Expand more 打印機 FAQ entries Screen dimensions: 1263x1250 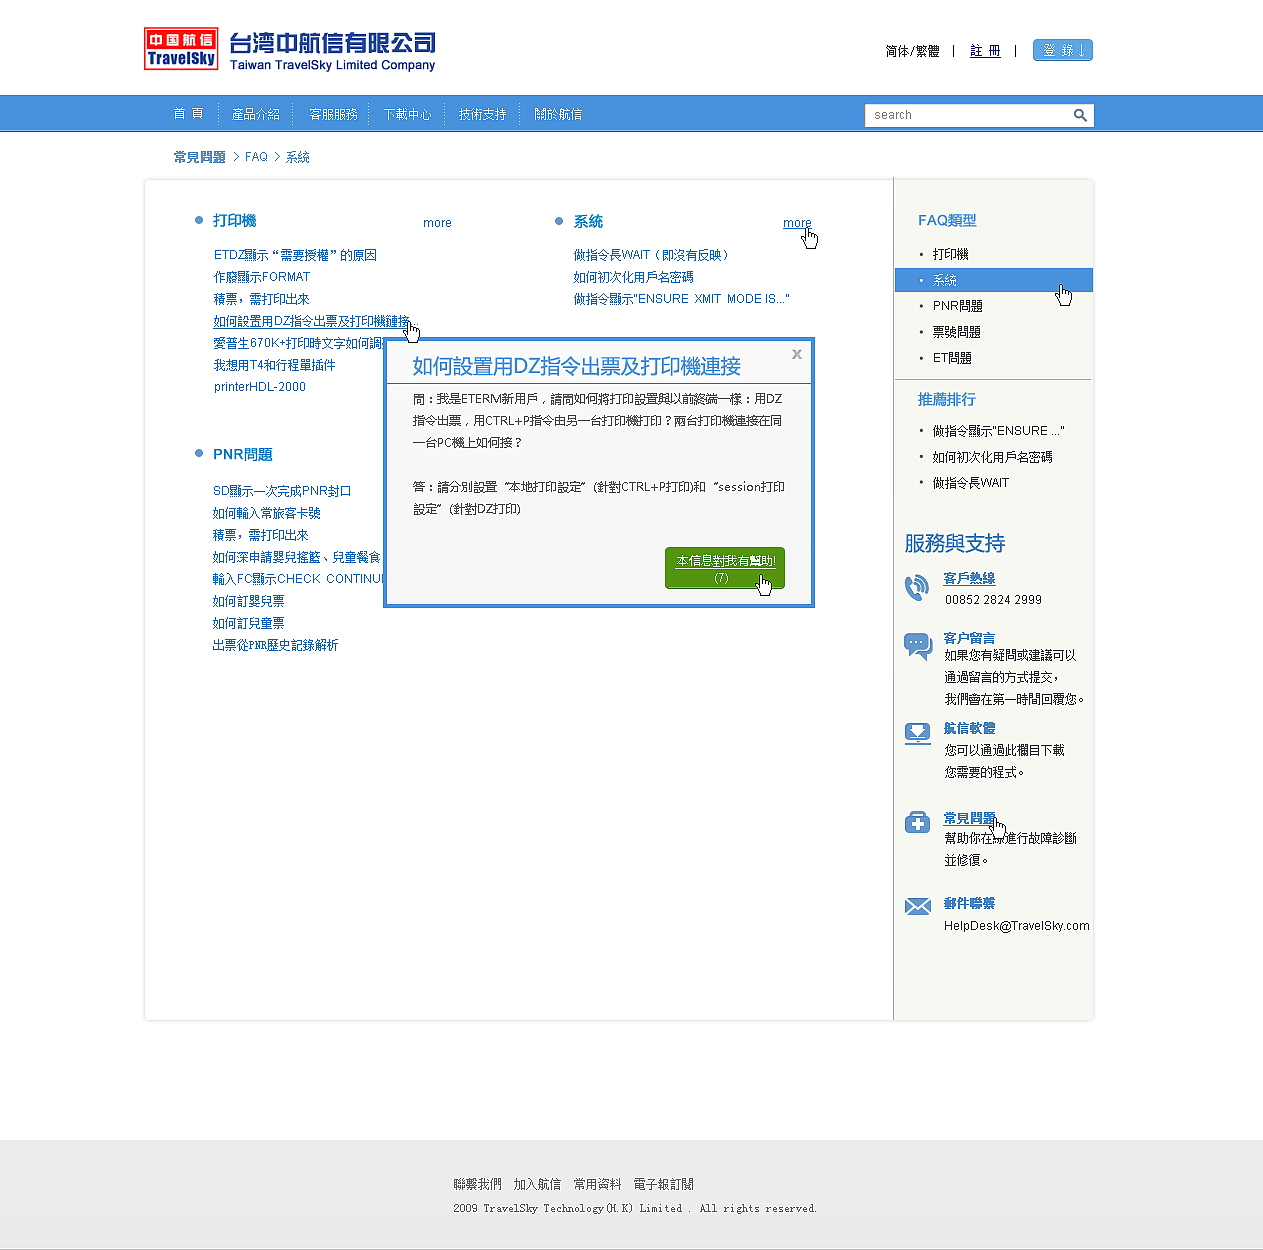(437, 222)
